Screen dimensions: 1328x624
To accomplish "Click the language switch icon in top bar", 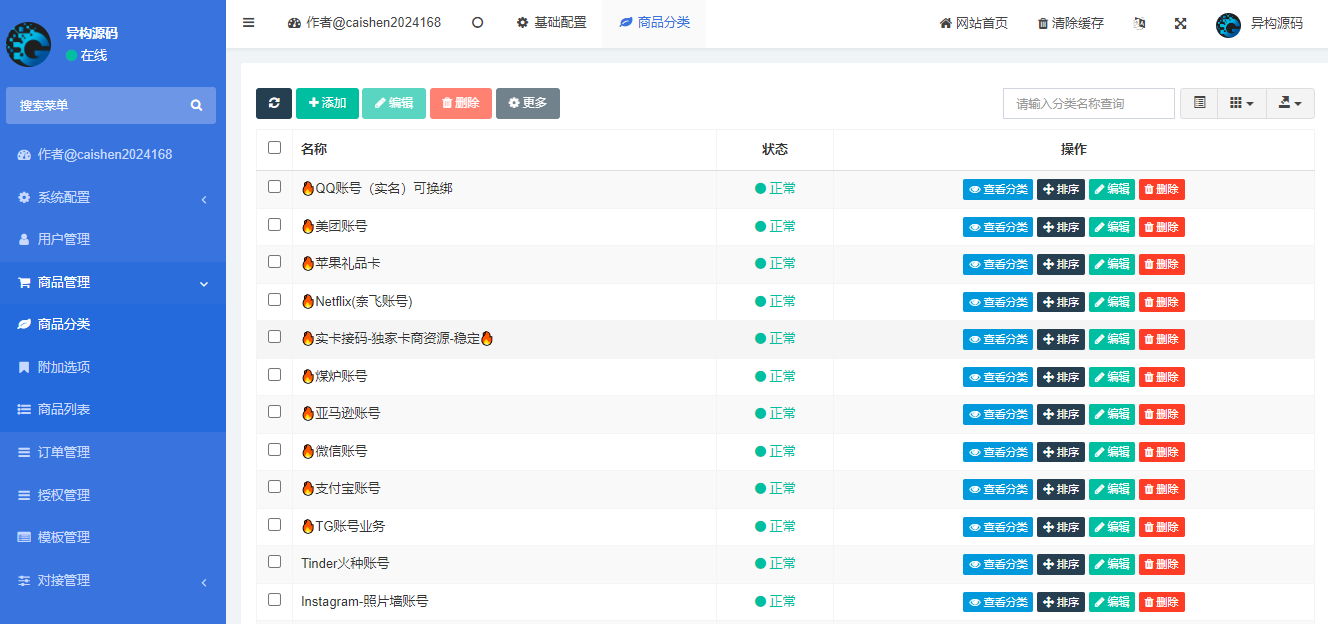I will [x=1140, y=22].
